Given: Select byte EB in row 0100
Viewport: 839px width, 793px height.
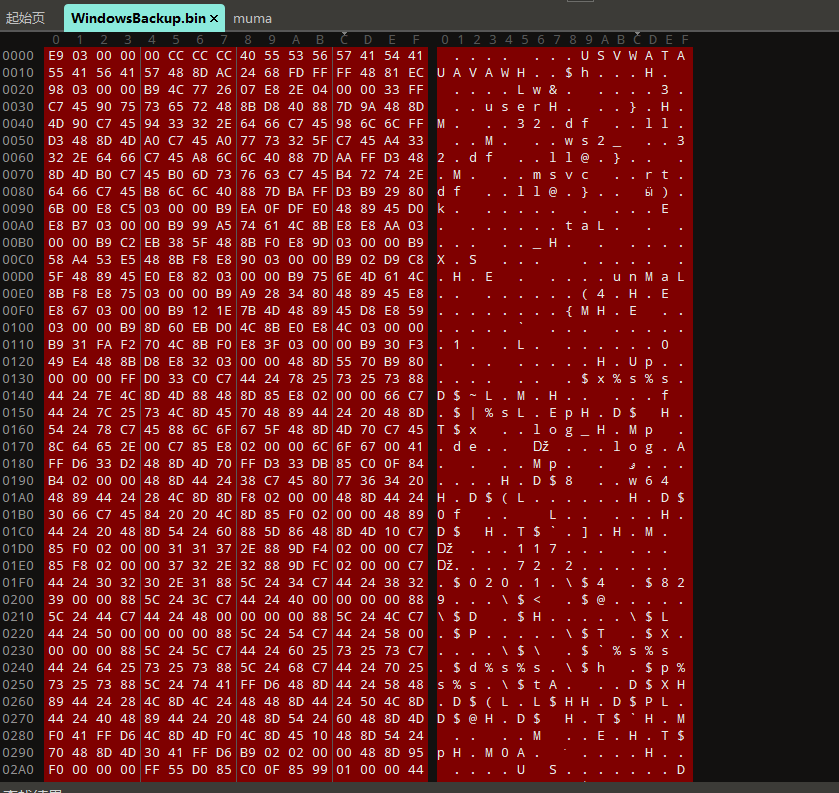Looking at the screenshot, I should (200, 327).
